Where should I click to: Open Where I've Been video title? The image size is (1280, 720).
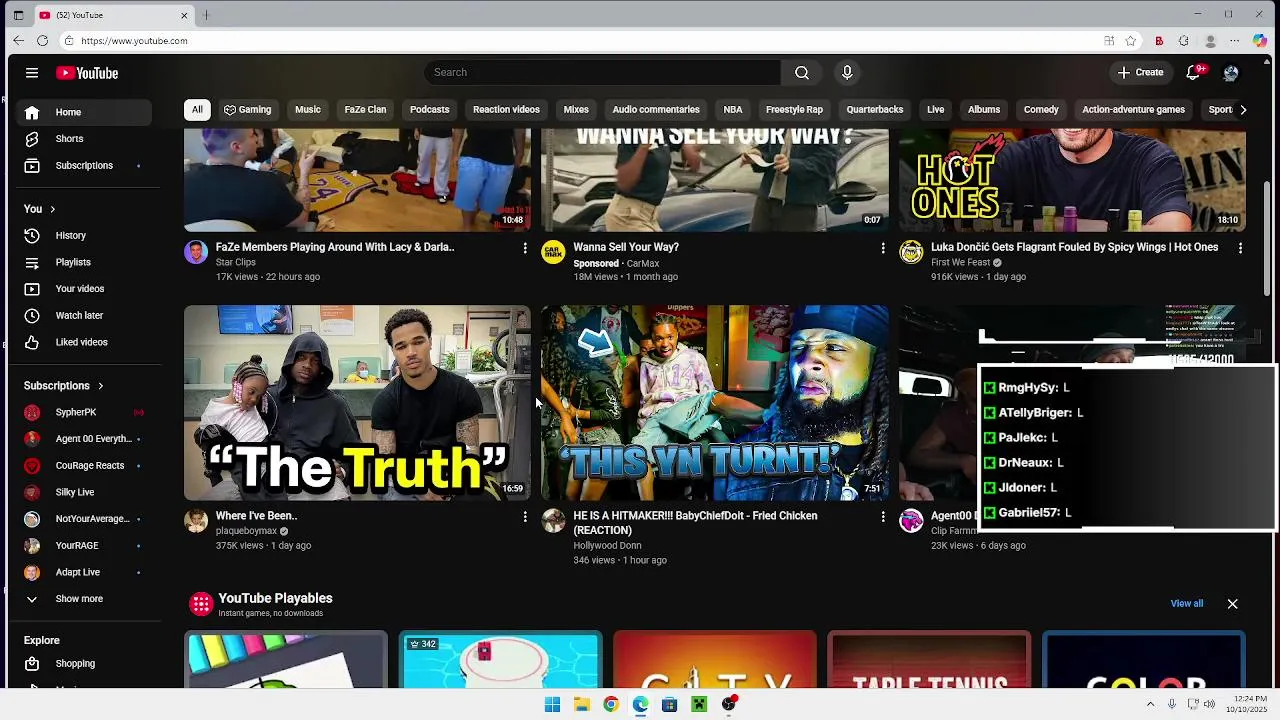[x=256, y=516]
